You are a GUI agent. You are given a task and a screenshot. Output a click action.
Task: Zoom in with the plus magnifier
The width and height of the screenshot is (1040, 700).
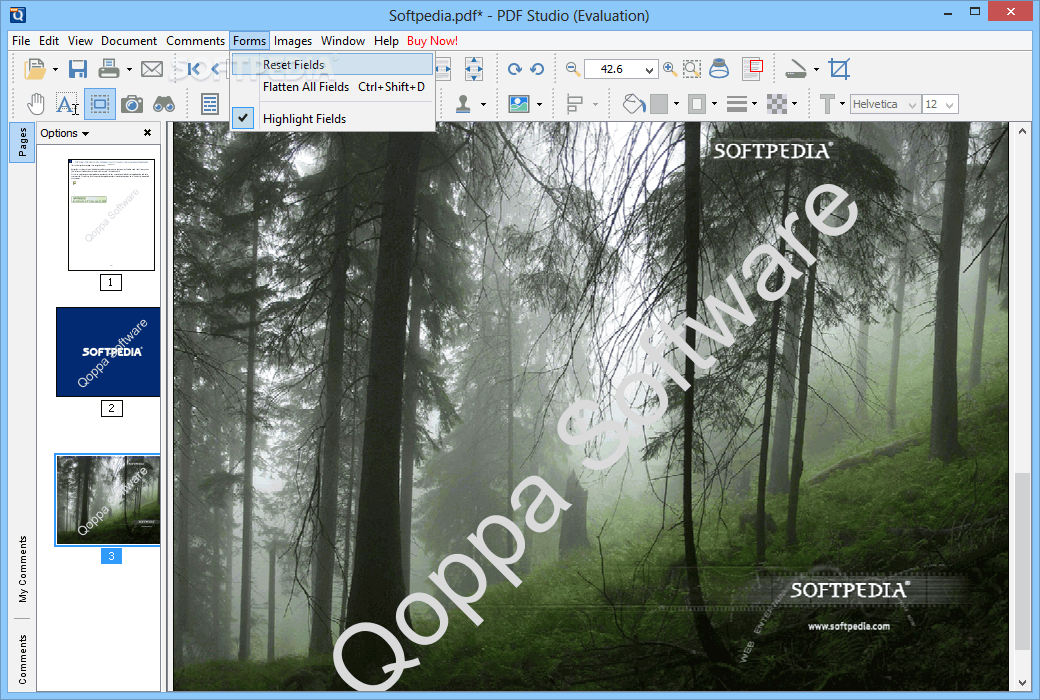[x=670, y=69]
